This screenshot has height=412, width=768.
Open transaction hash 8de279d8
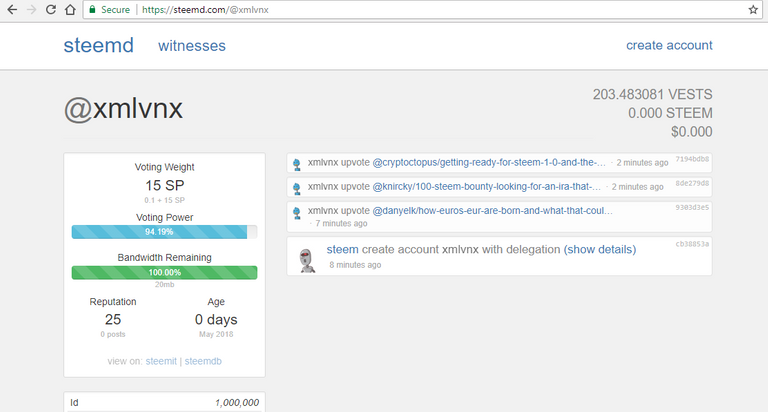692,183
